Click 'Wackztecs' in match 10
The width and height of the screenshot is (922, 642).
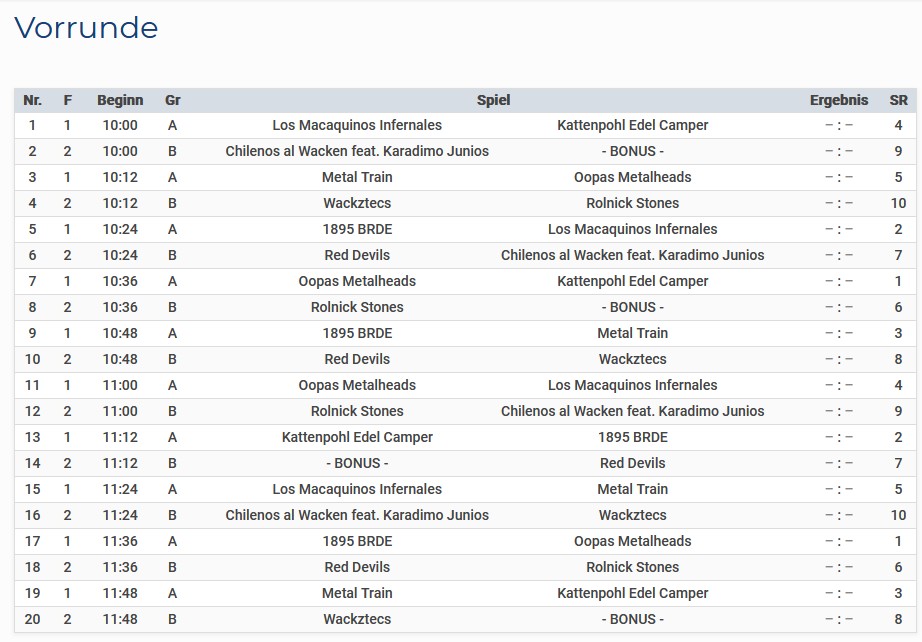(x=633, y=359)
